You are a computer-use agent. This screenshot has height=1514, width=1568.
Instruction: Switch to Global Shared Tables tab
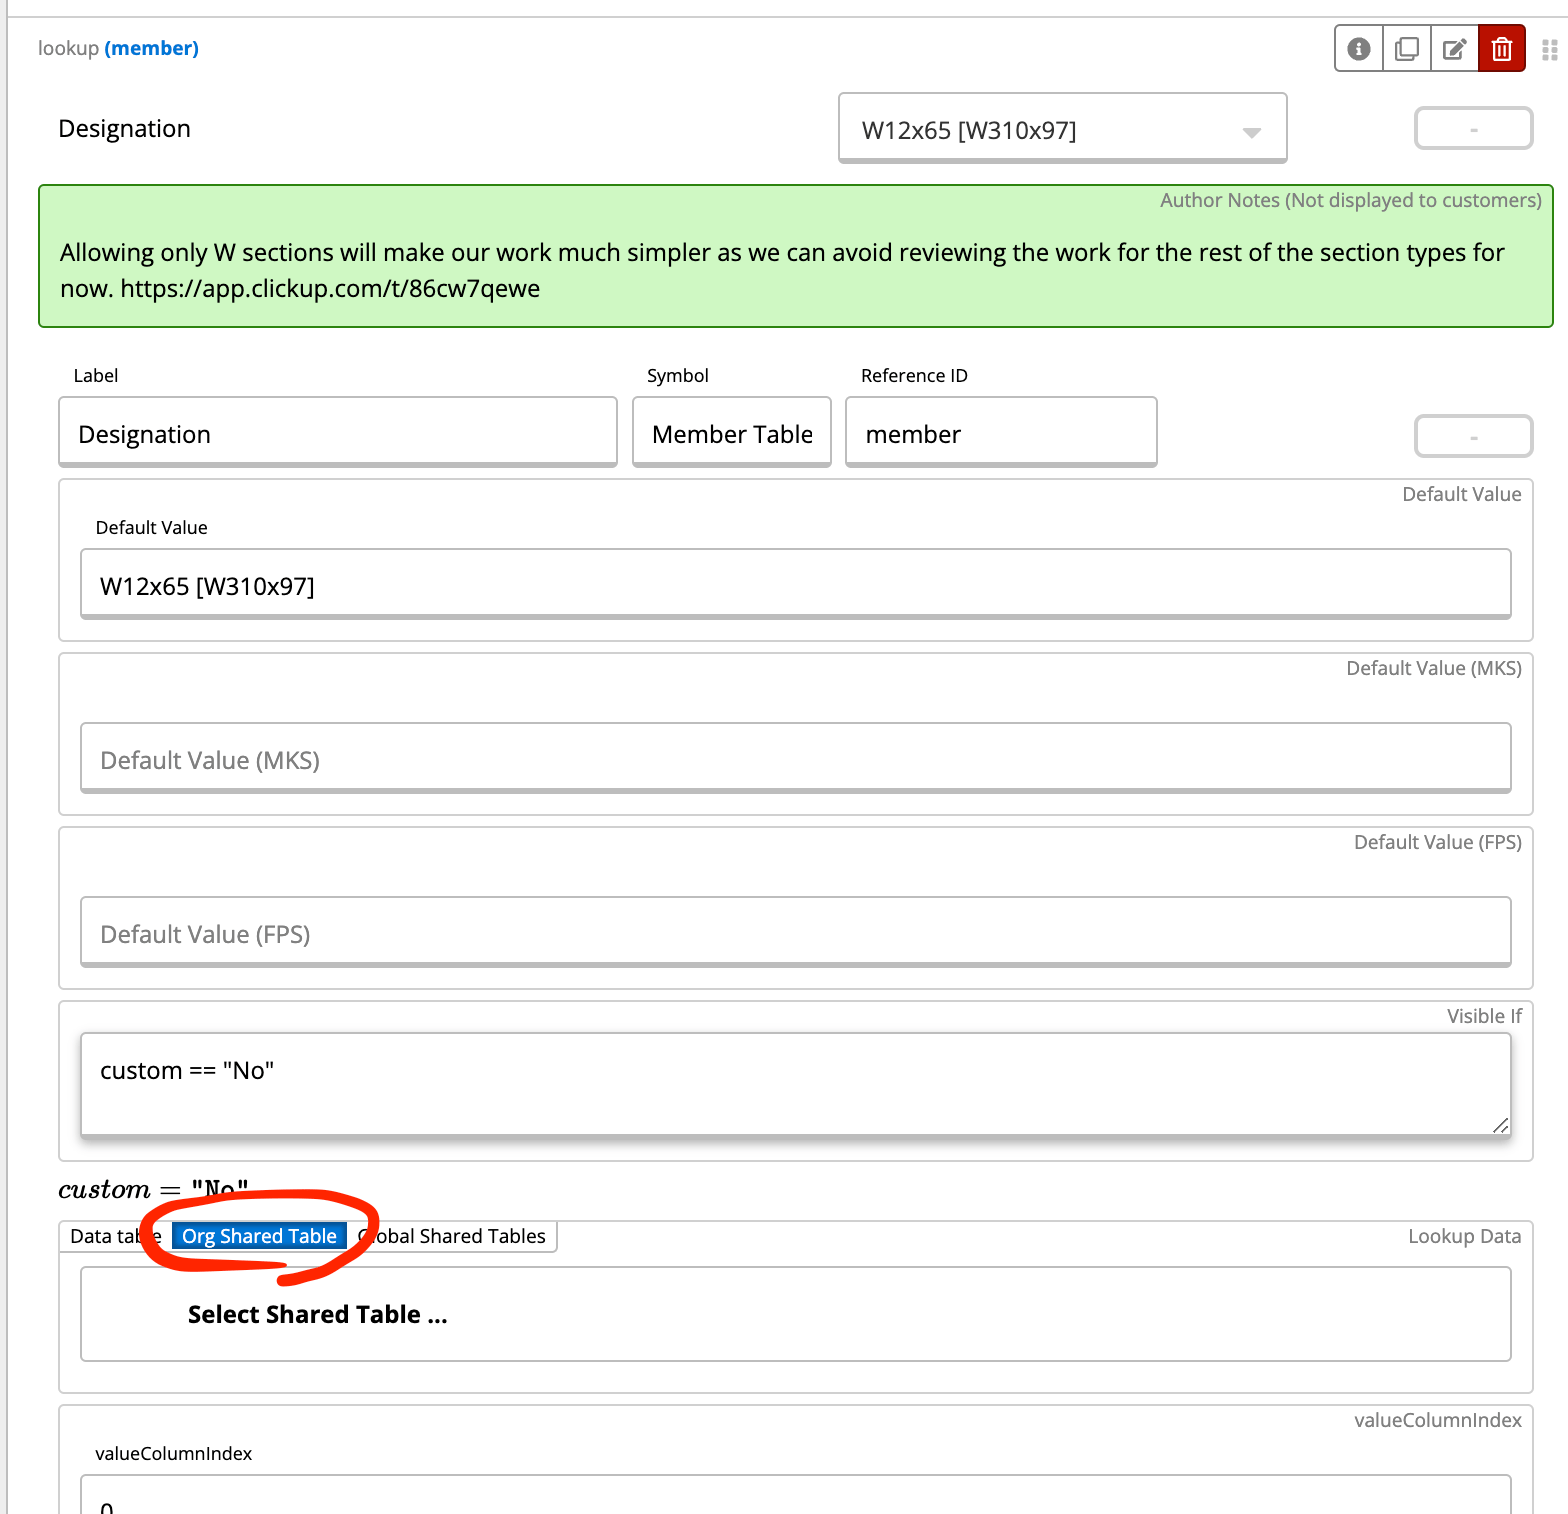pyautogui.click(x=452, y=1236)
